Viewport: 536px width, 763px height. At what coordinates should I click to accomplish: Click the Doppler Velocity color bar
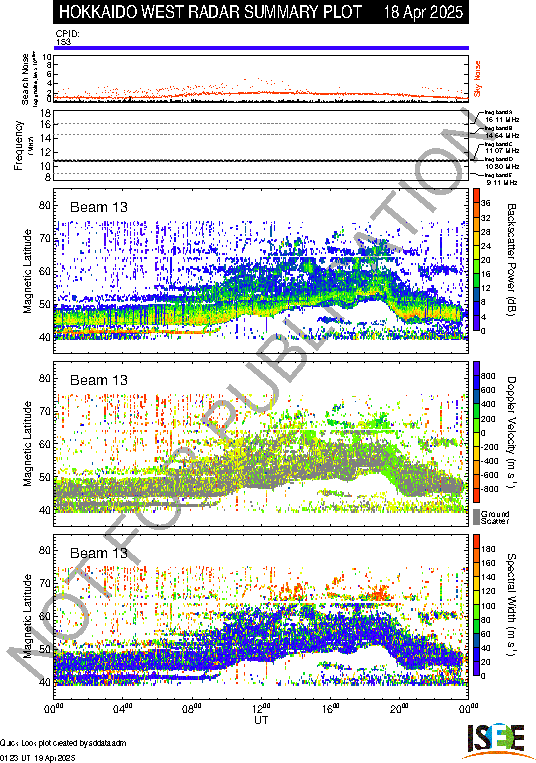coord(477,433)
